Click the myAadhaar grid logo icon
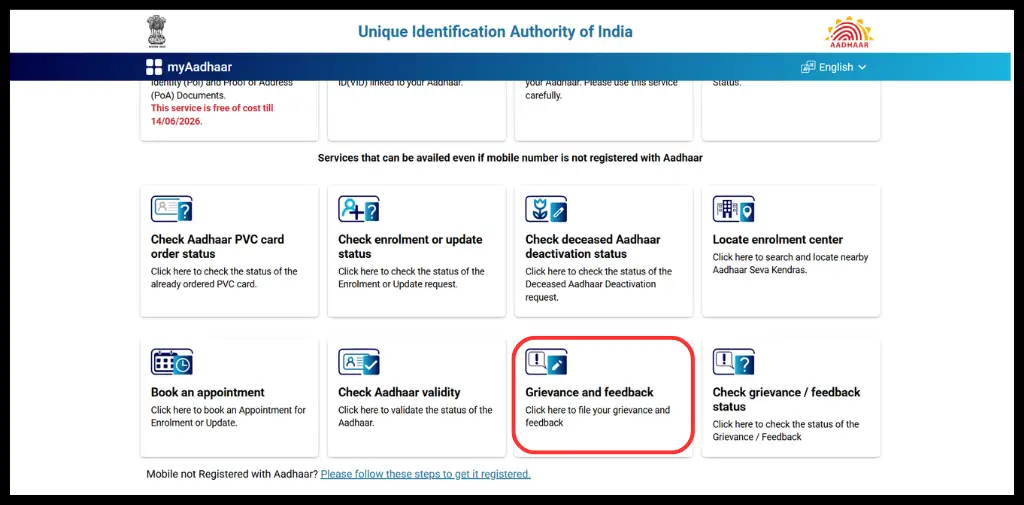This screenshot has width=1024, height=505. 153,67
